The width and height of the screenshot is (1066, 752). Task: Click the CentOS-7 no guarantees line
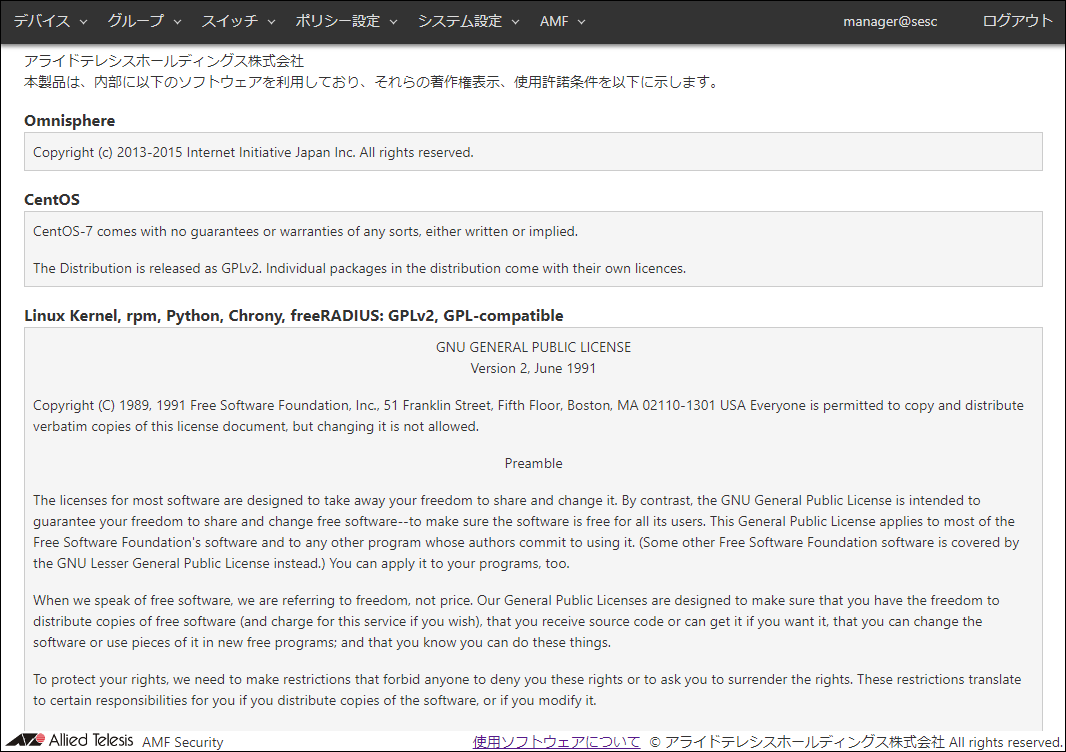tap(305, 231)
